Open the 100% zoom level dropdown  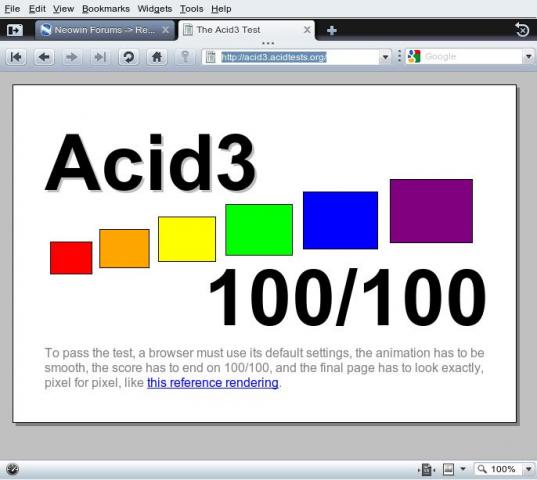[528, 469]
